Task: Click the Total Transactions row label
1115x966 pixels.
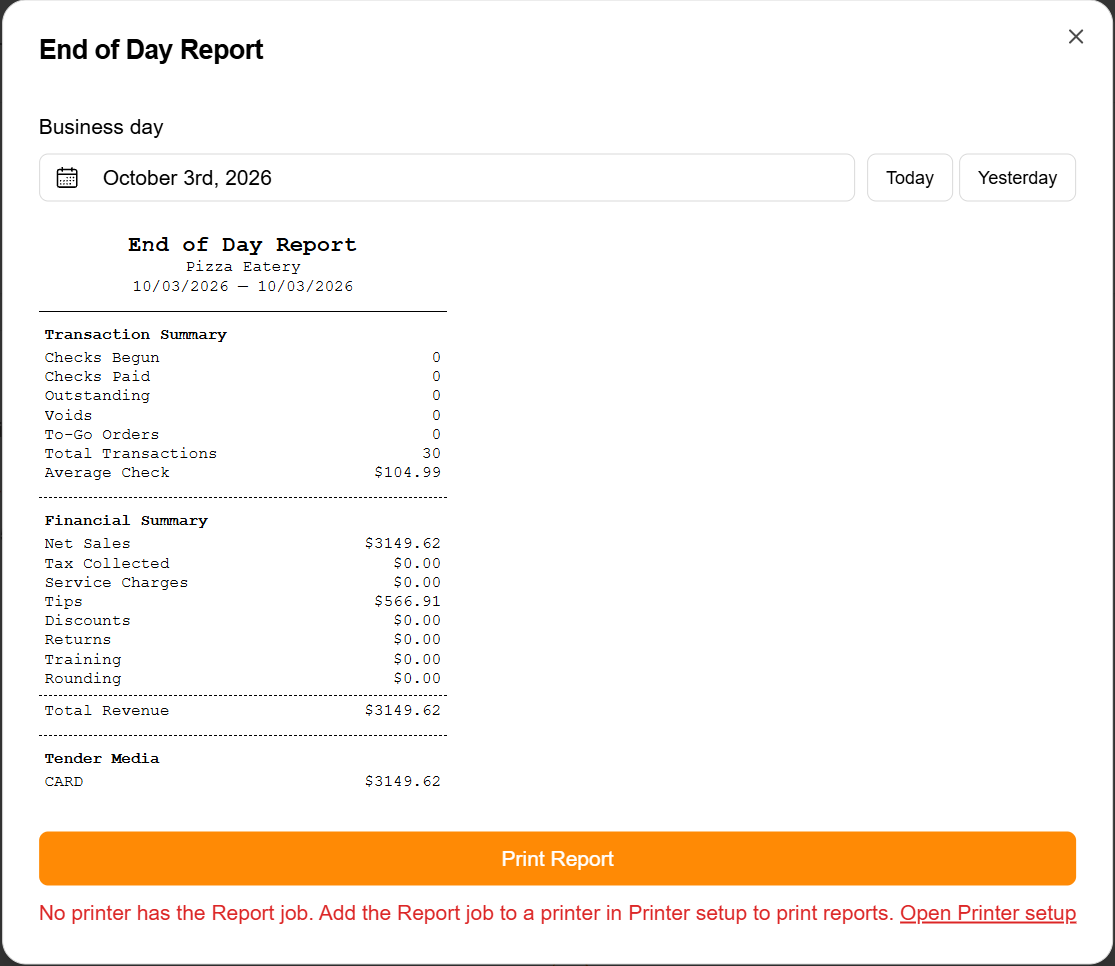Action: click(x=131, y=454)
